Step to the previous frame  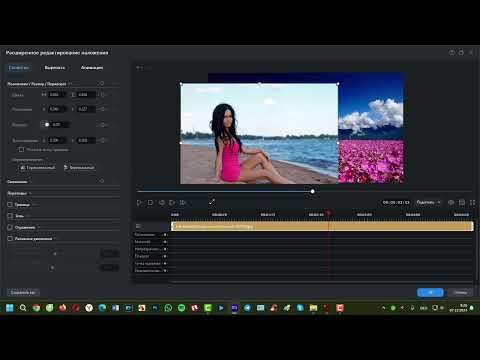162,203
